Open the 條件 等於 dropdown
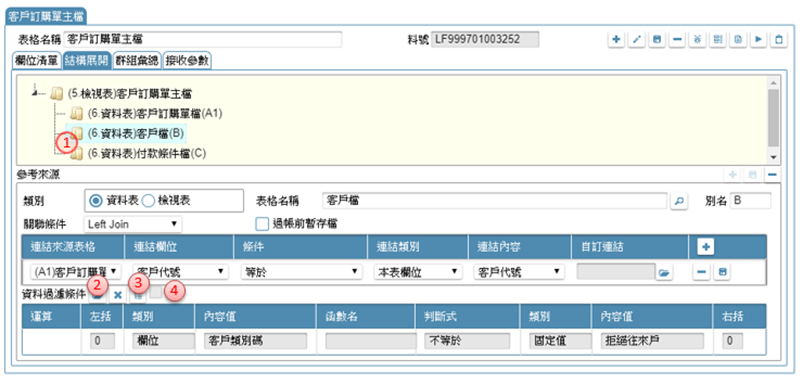803x384 pixels. click(301, 271)
